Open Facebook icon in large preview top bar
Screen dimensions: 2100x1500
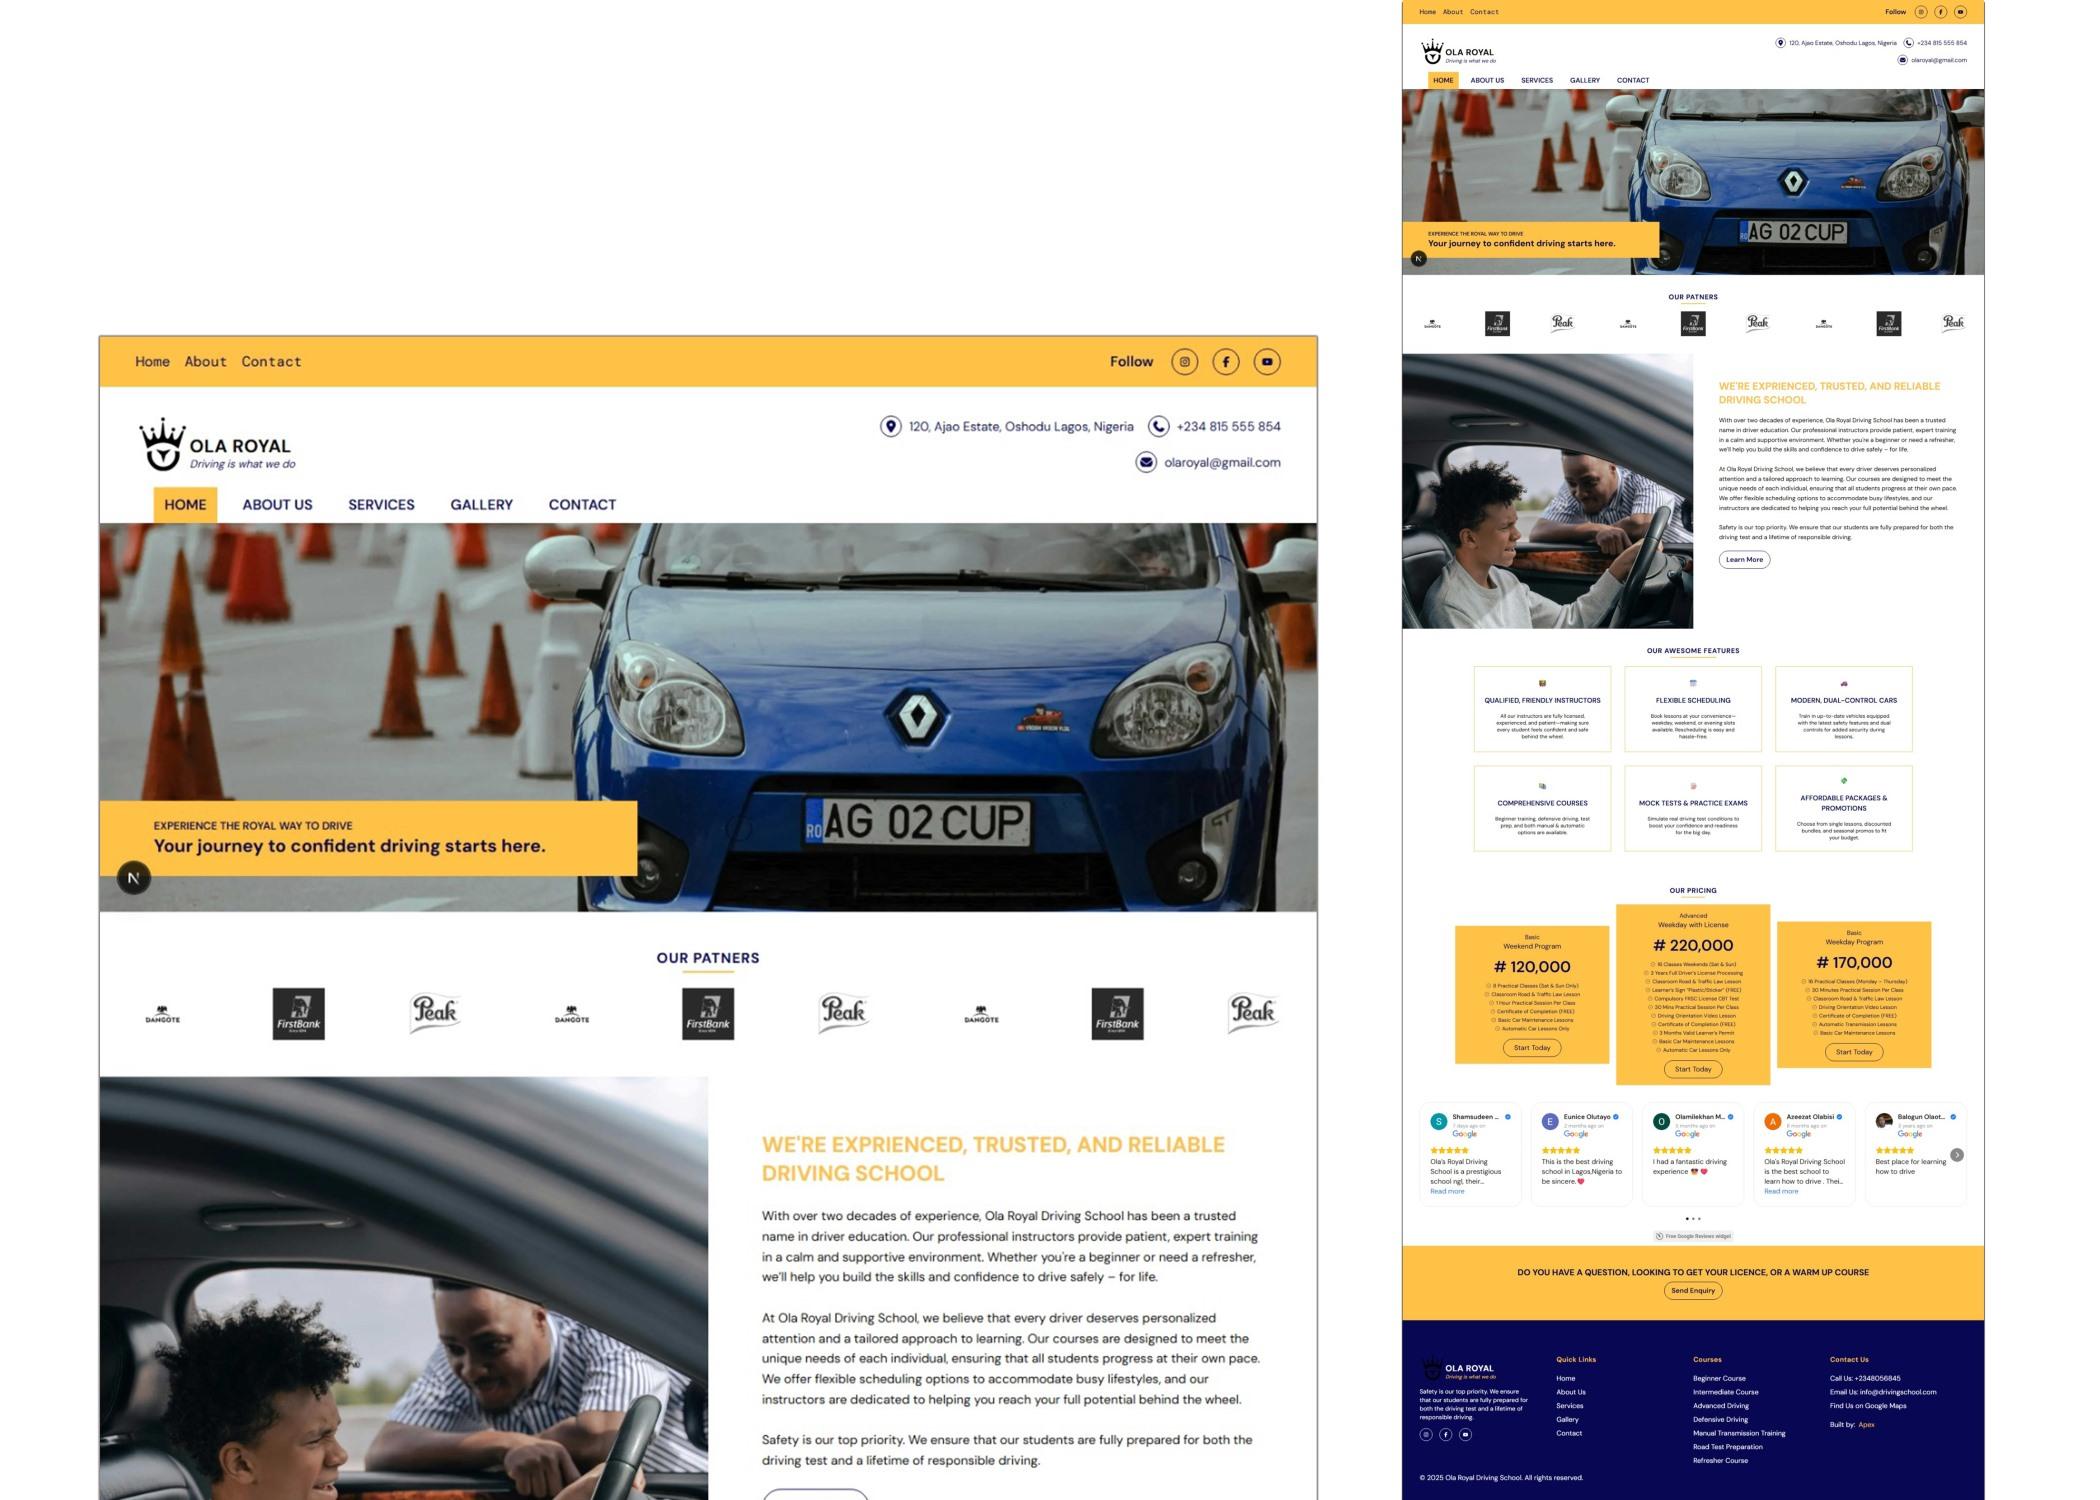tap(1226, 362)
